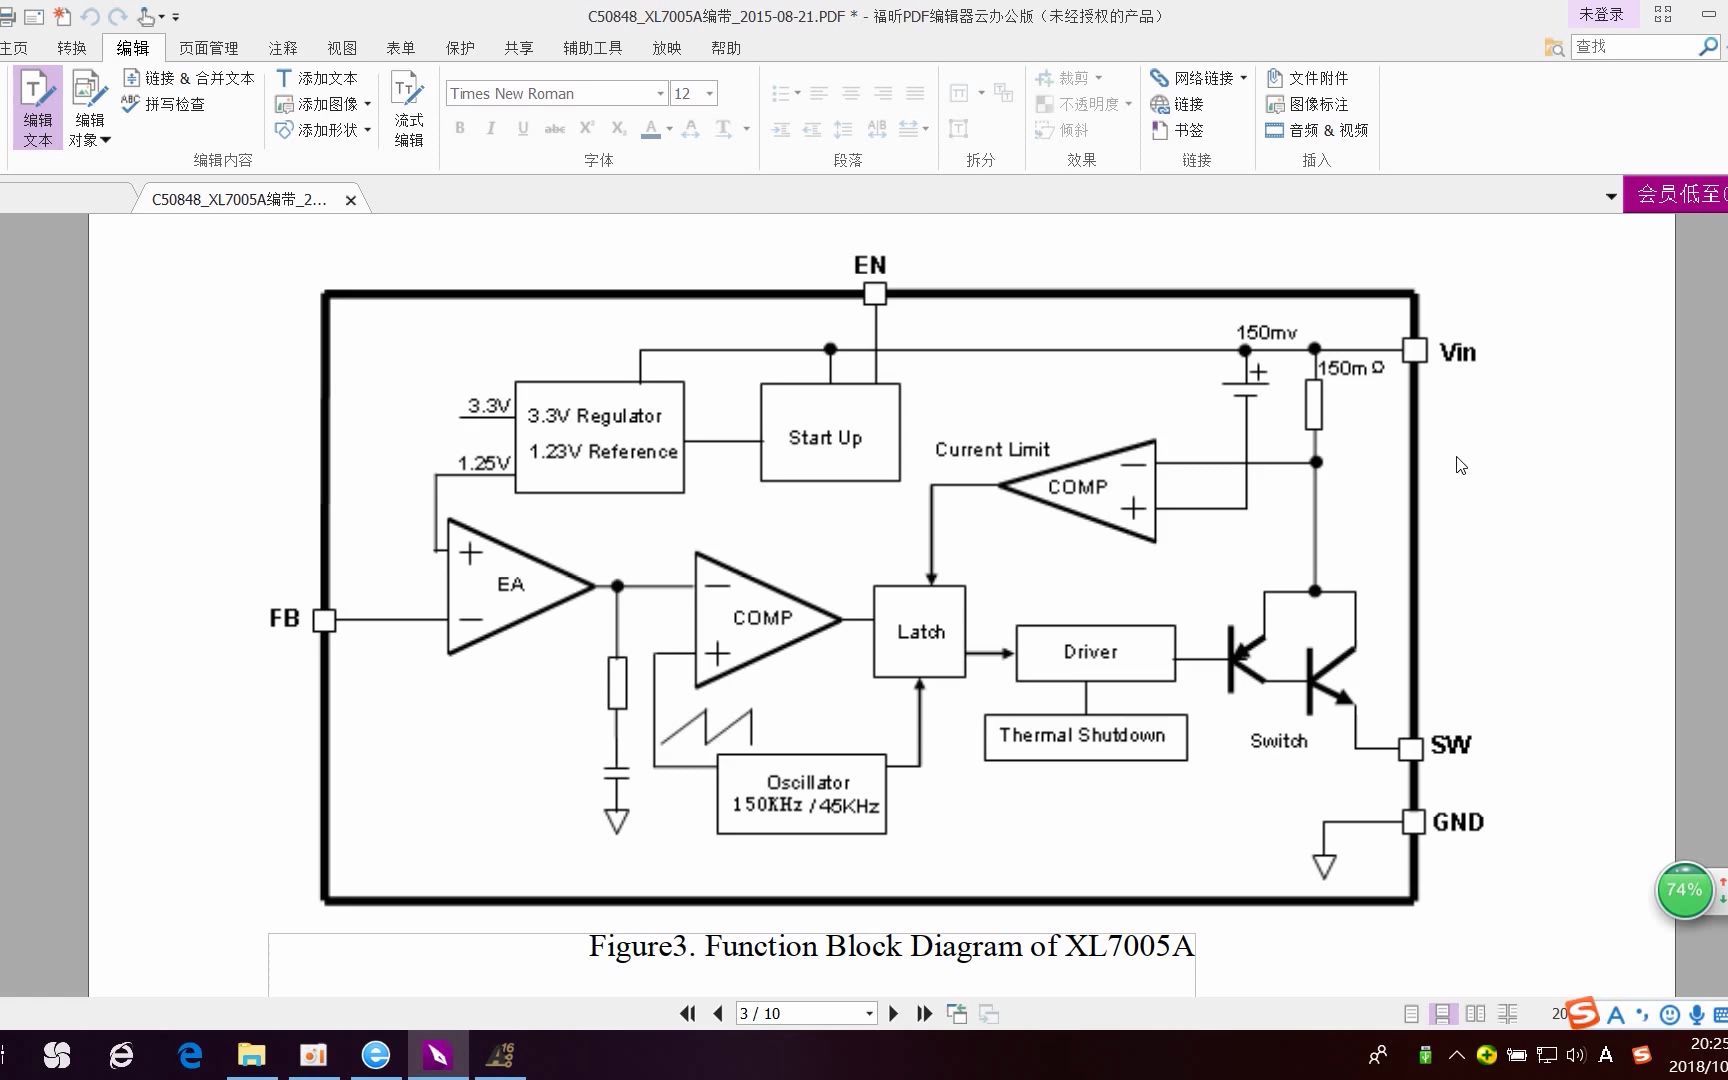Viewport: 1728px width, 1080px height.
Task: Click the 书签 bookmark tool
Action: click(1177, 130)
